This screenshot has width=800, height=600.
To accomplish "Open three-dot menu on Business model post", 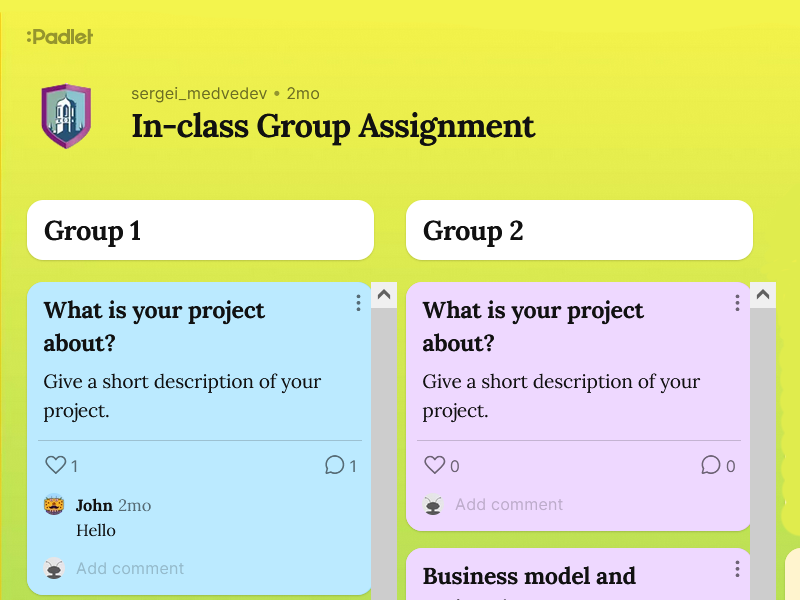I will [737, 569].
